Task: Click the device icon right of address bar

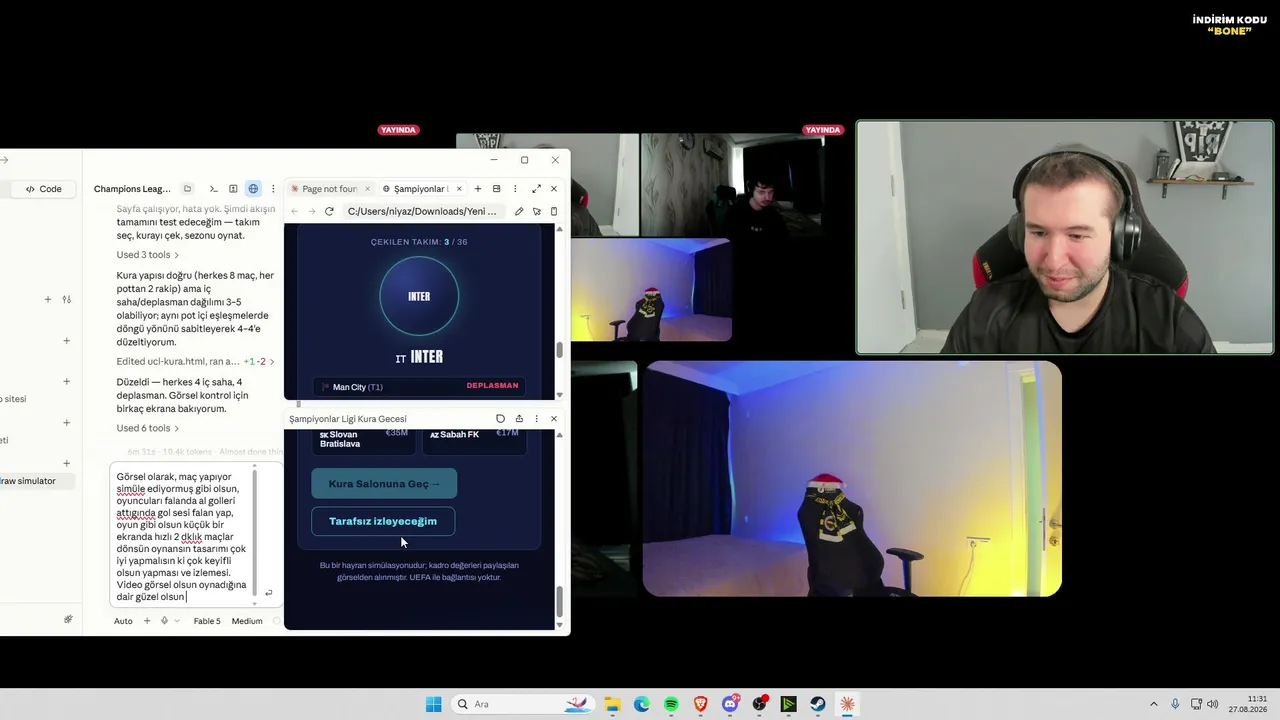Action: (x=554, y=211)
